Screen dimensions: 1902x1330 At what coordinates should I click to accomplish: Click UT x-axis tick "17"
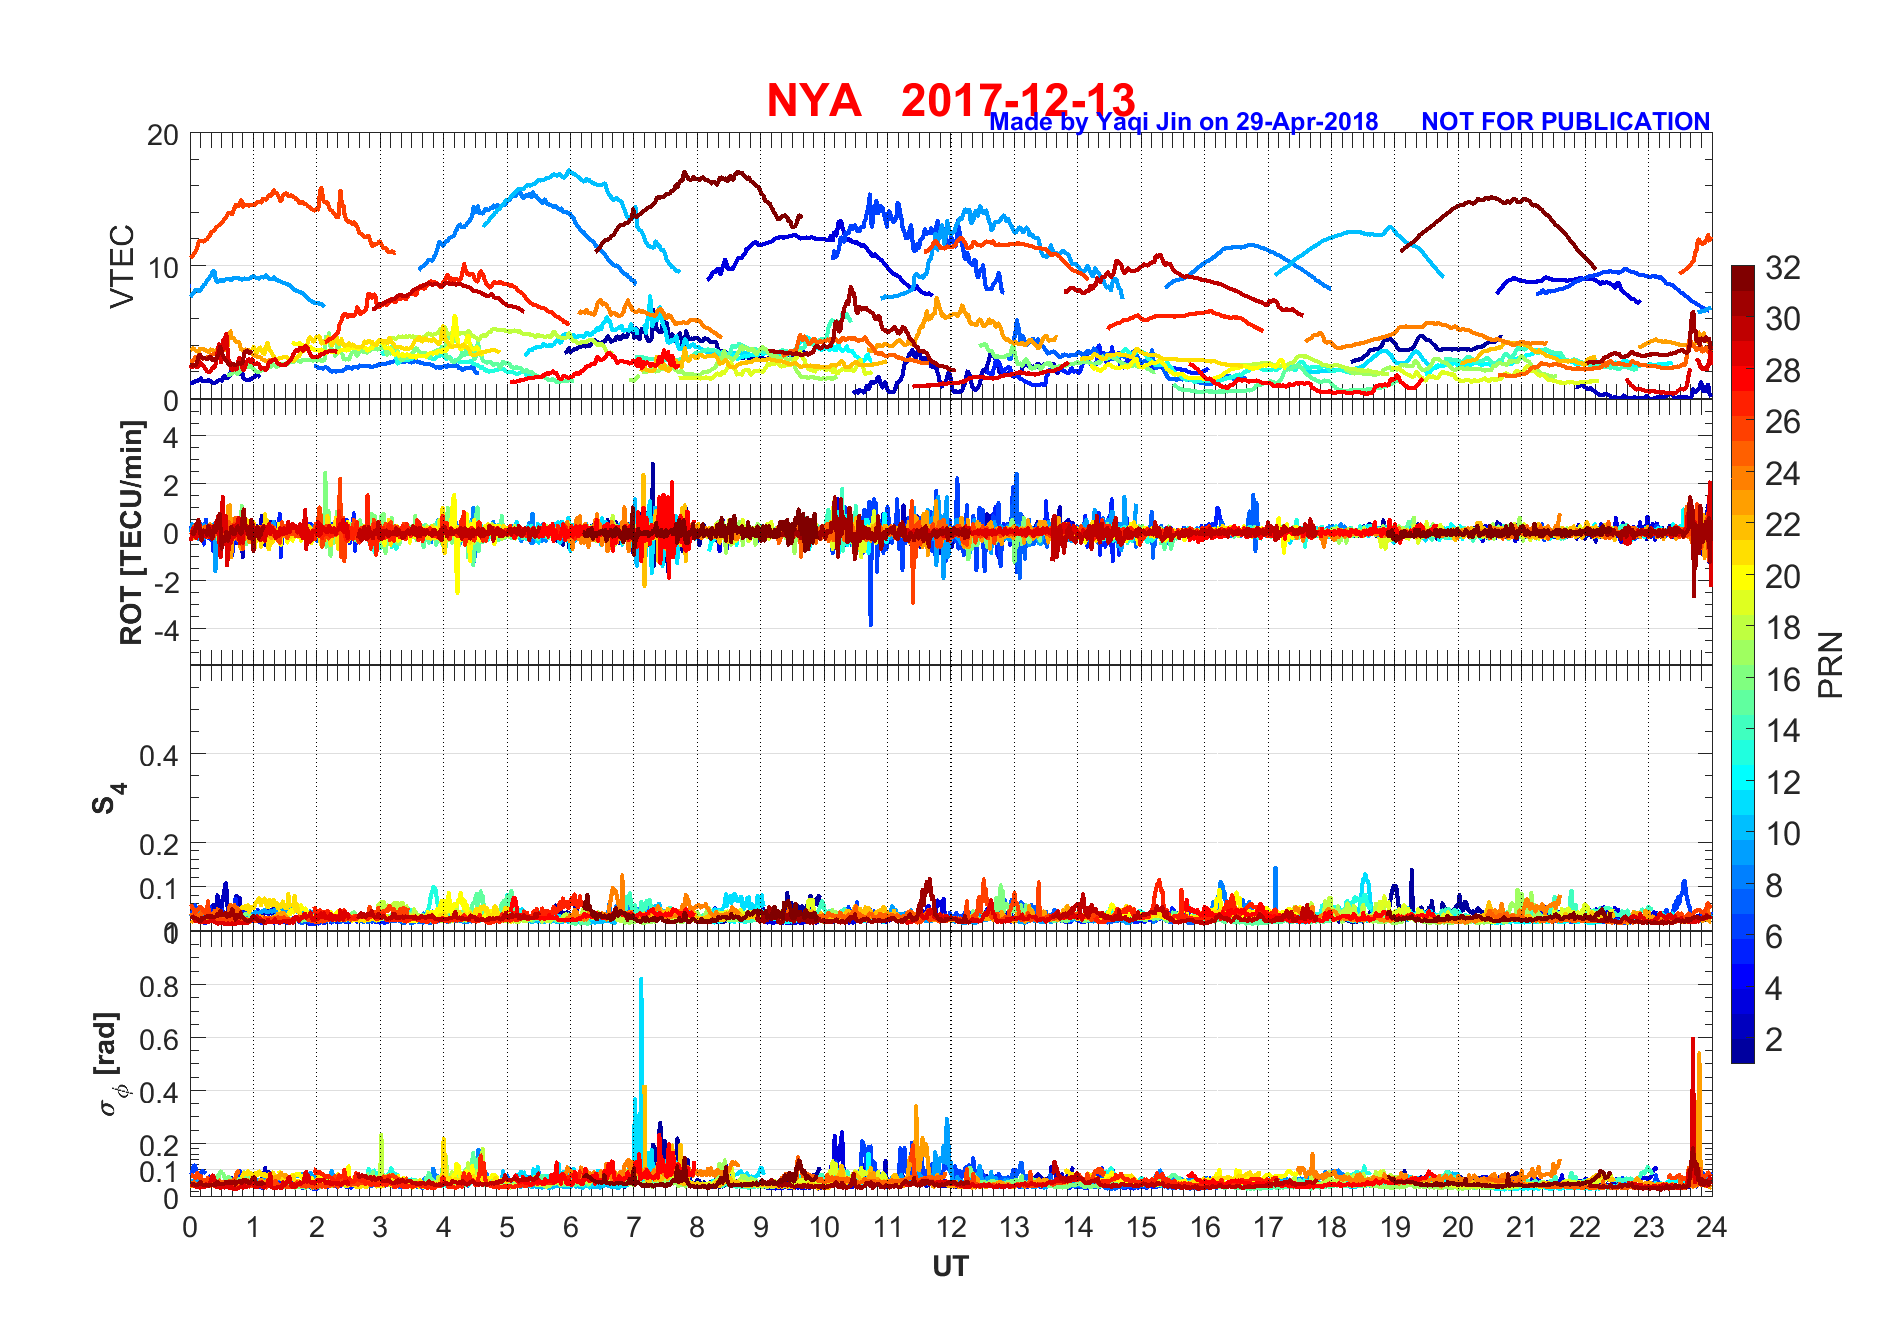coord(1268,1227)
